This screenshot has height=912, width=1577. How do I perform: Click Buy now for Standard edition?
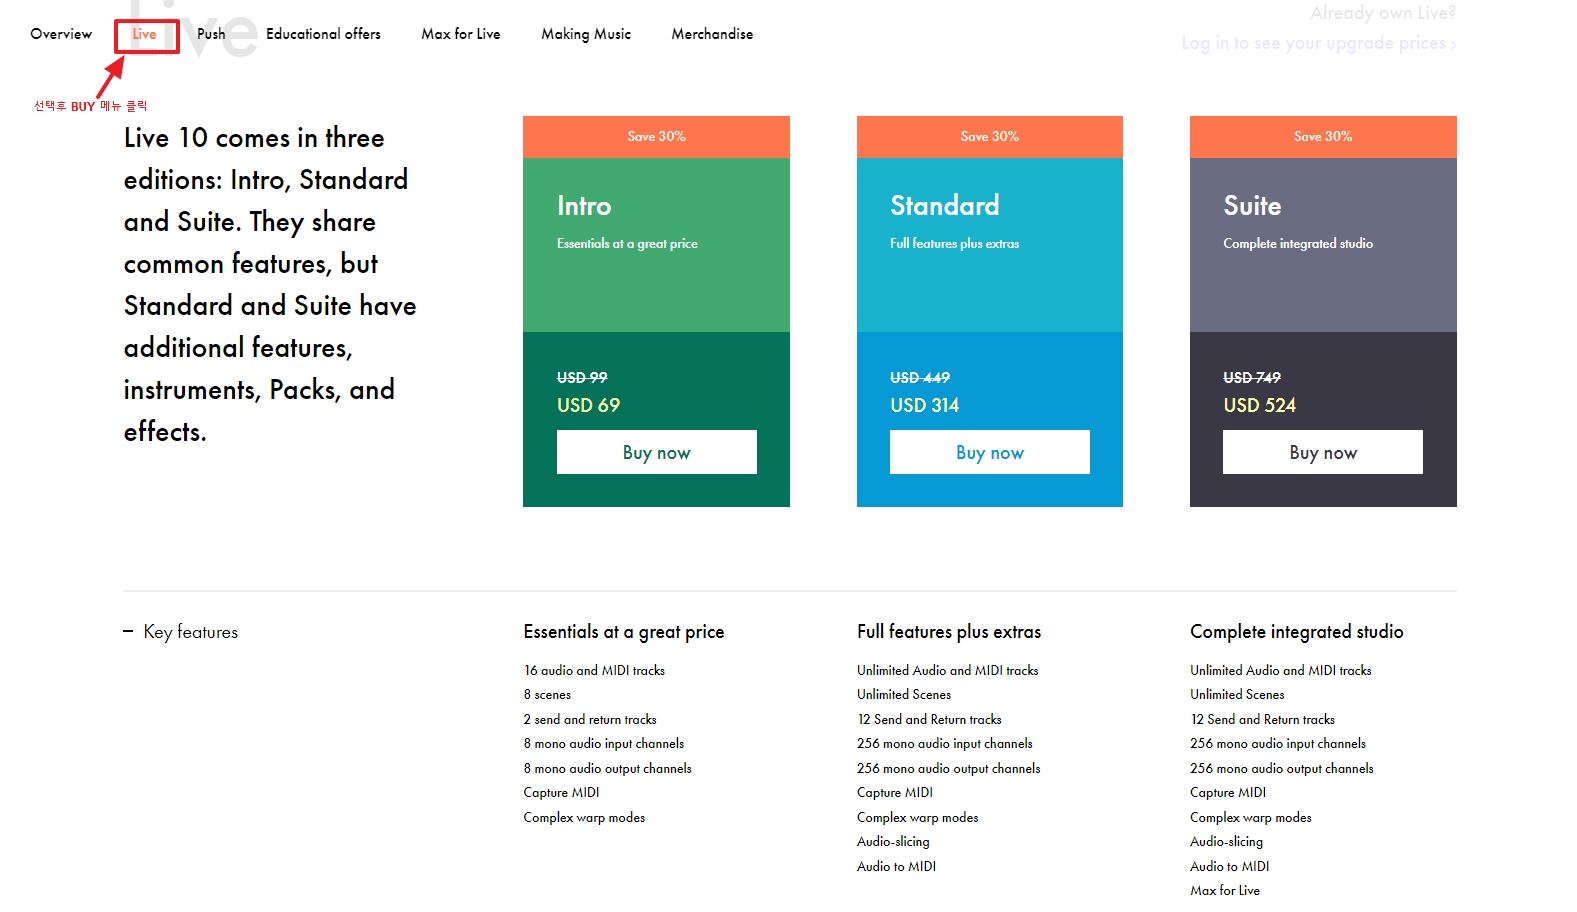990,452
